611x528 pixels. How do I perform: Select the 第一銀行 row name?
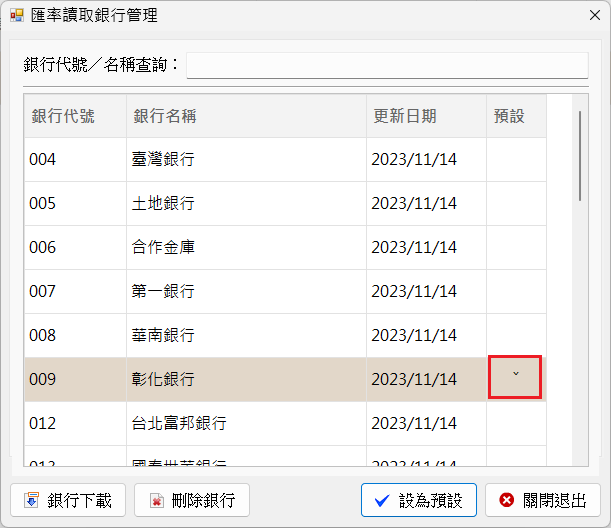click(x=163, y=291)
